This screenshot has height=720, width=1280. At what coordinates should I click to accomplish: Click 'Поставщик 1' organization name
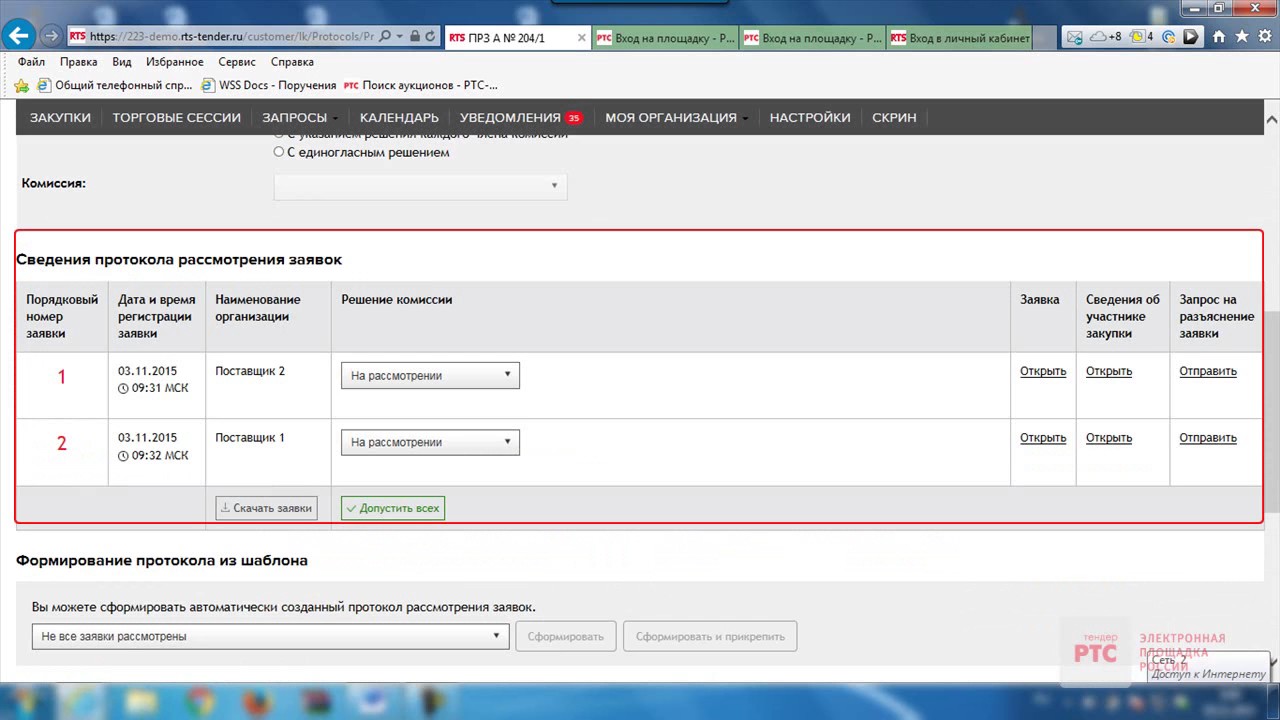tap(250, 438)
